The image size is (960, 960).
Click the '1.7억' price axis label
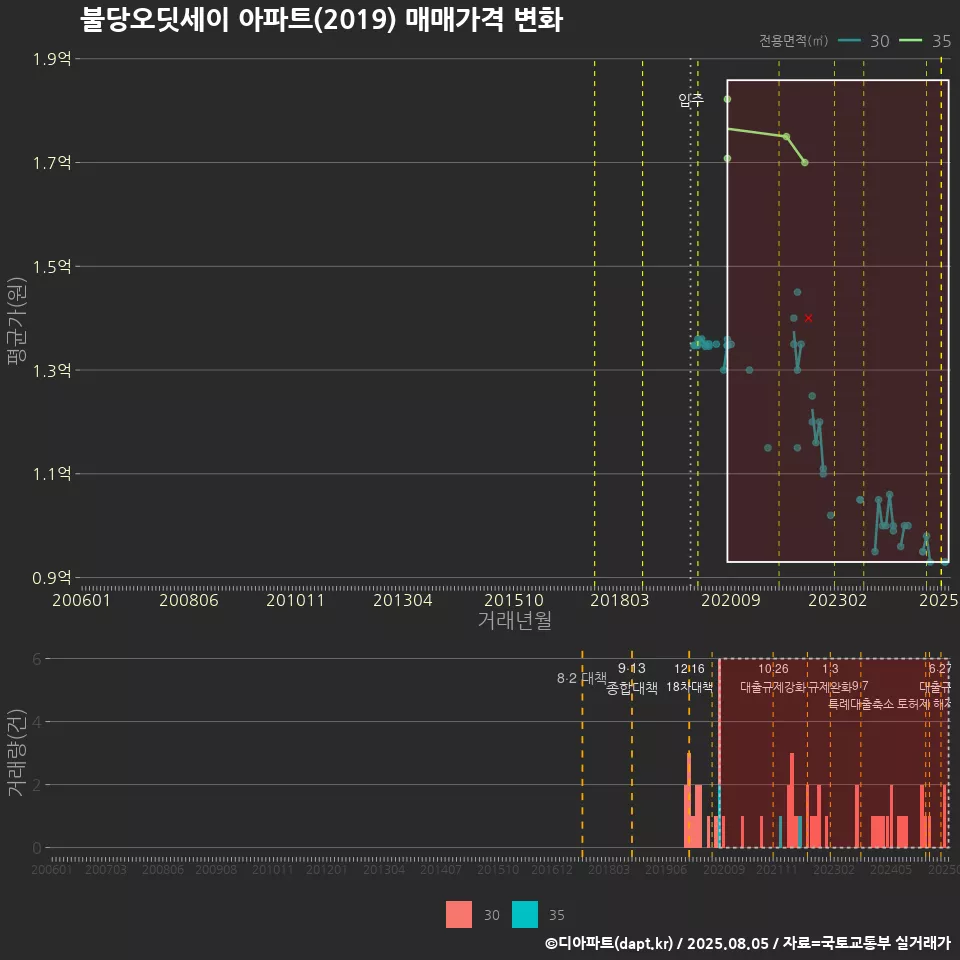coord(51,163)
